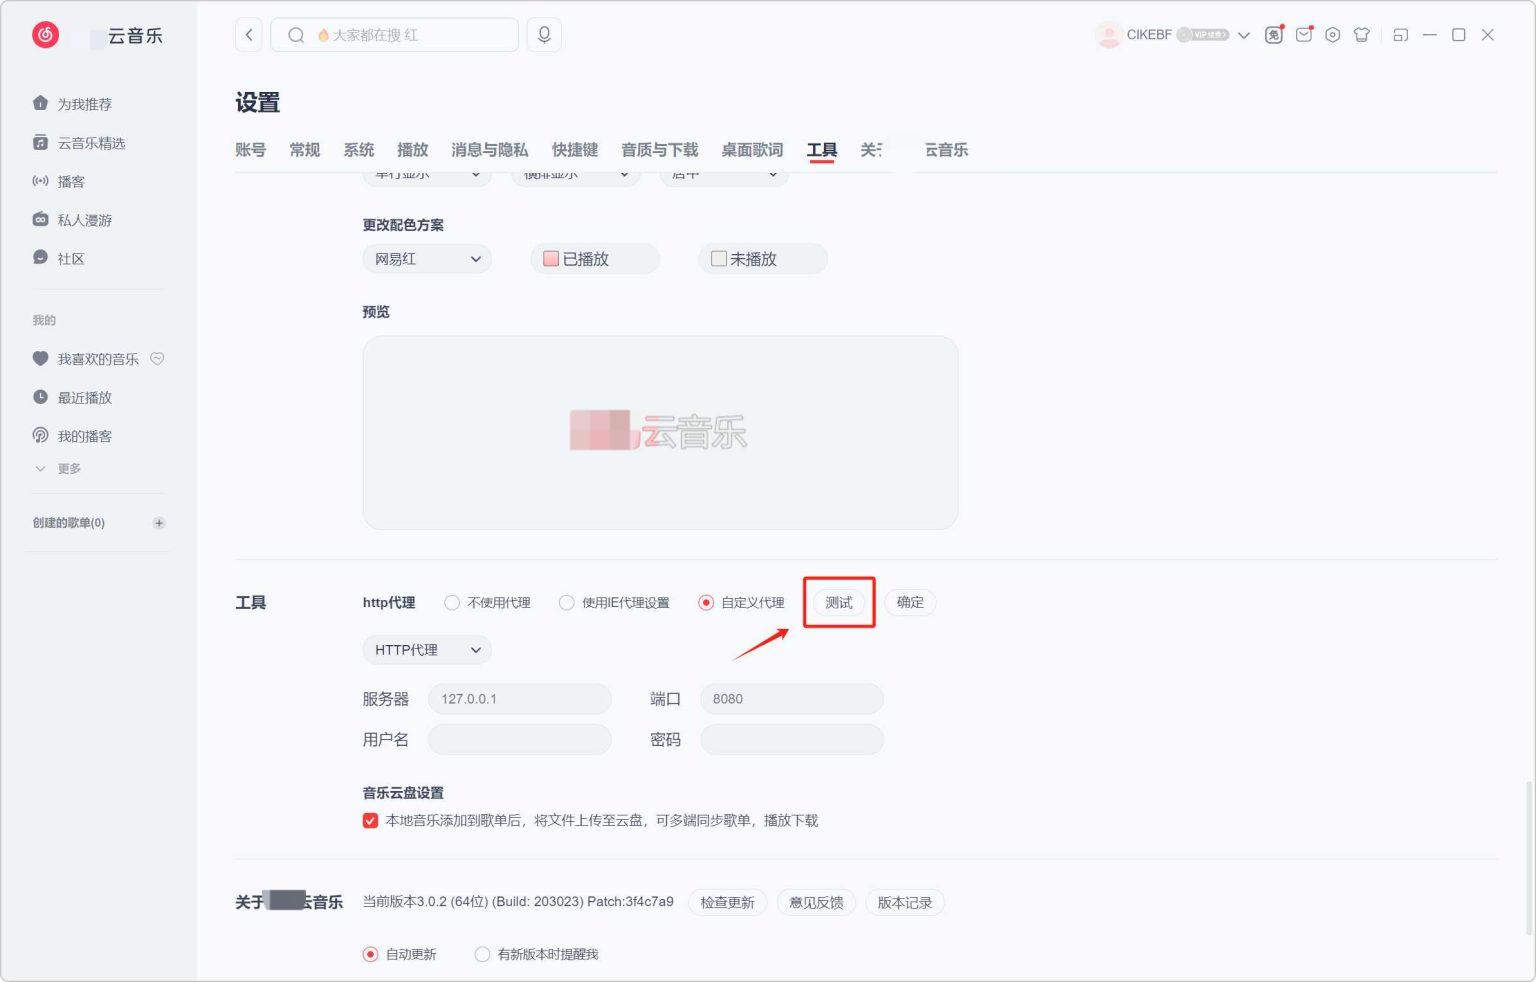This screenshot has height=982, width=1536.
Task: Switch to the 音质与下载 tab
Action: (x=659, y=150)
